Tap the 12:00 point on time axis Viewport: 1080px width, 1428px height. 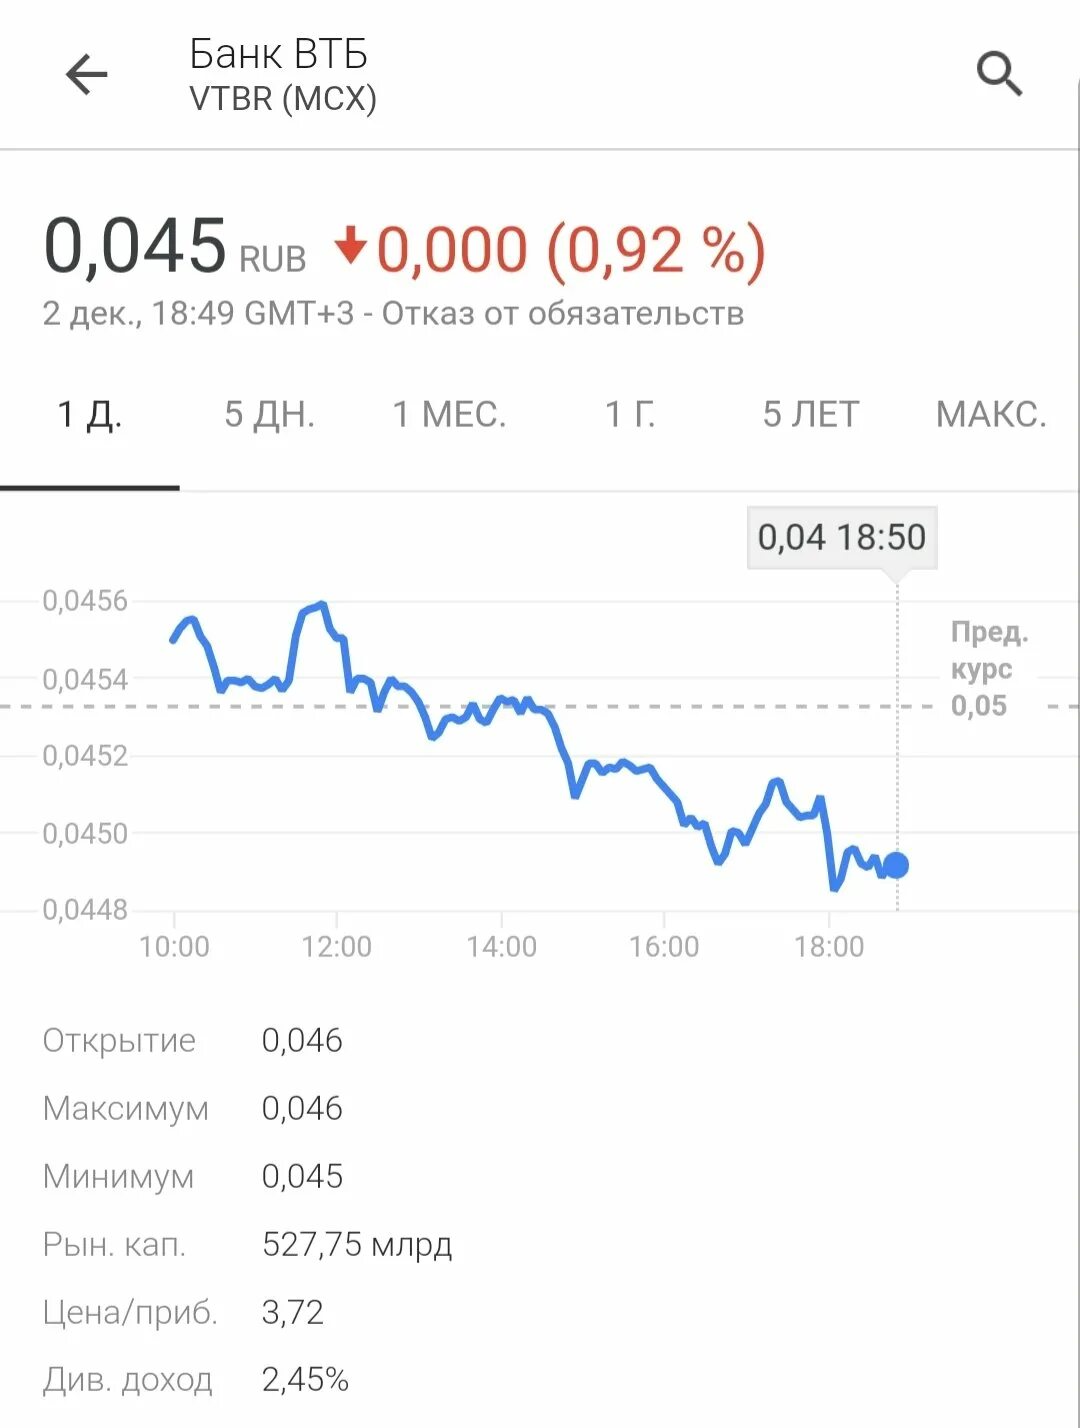coord(337,946)
